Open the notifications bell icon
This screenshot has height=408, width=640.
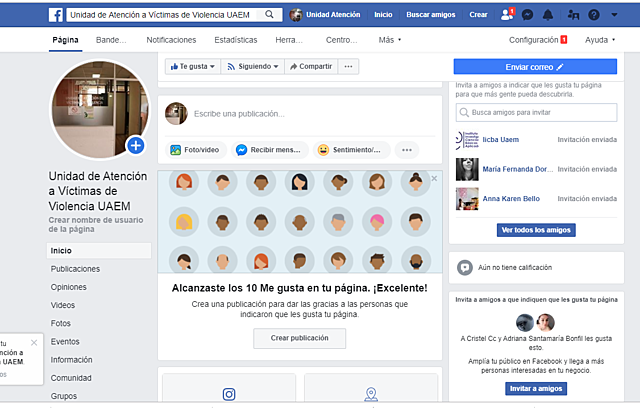click(548, 15)
